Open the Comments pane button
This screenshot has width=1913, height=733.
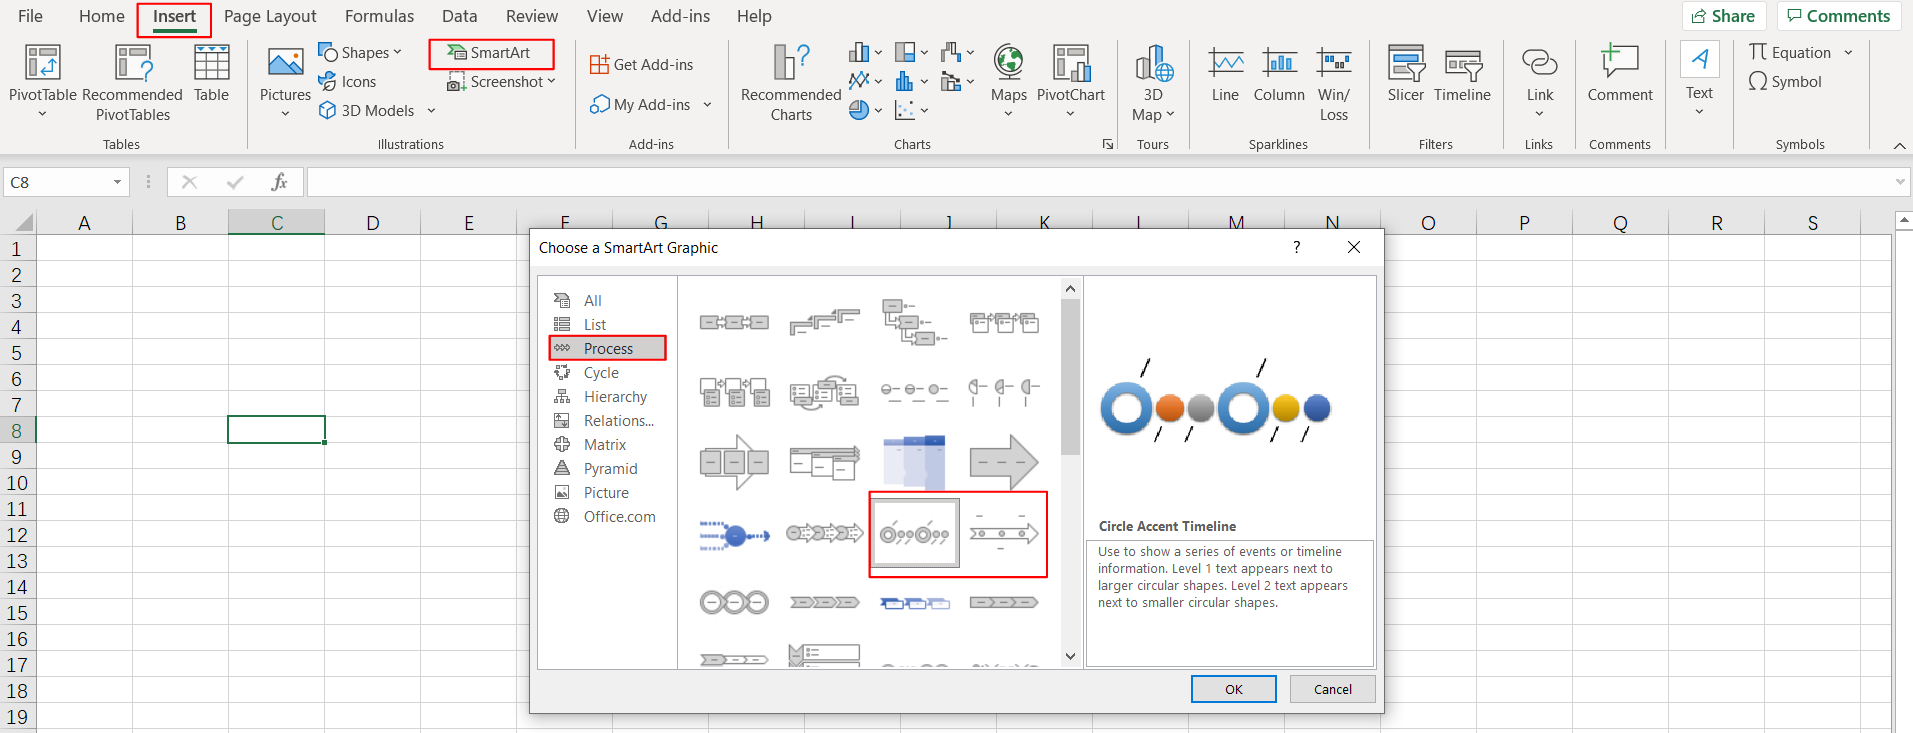(x=1838, y=16)
